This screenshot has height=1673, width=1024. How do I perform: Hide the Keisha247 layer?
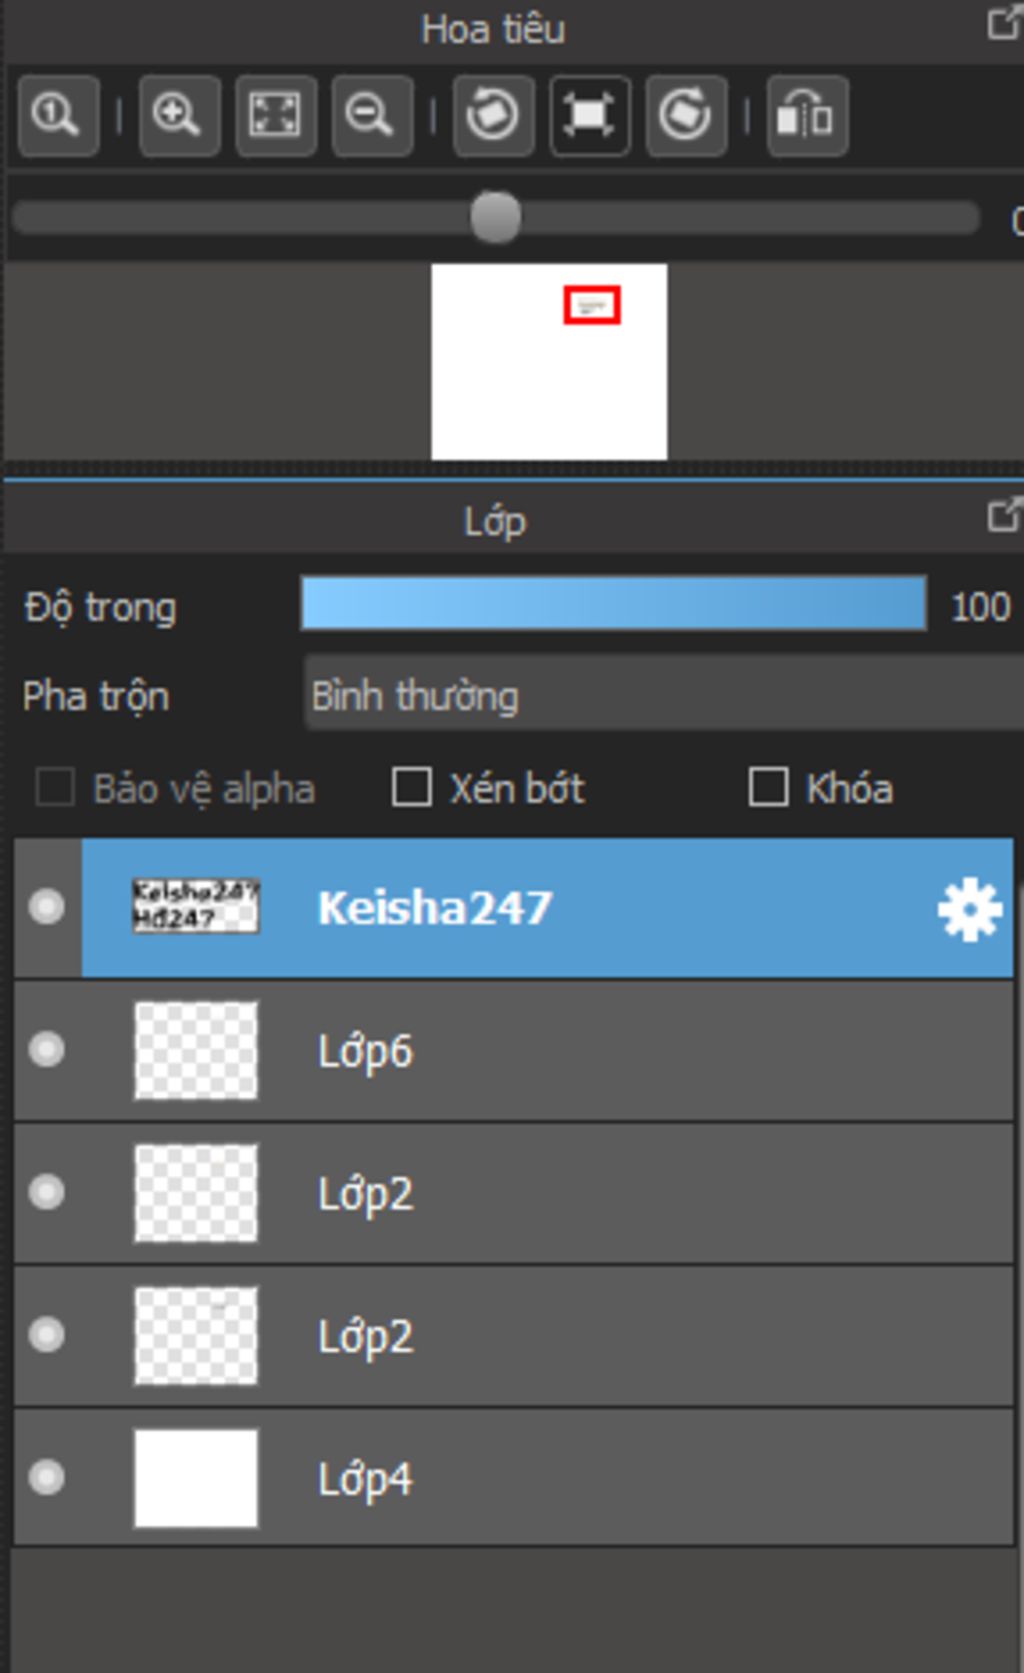[x=46, y=907]
